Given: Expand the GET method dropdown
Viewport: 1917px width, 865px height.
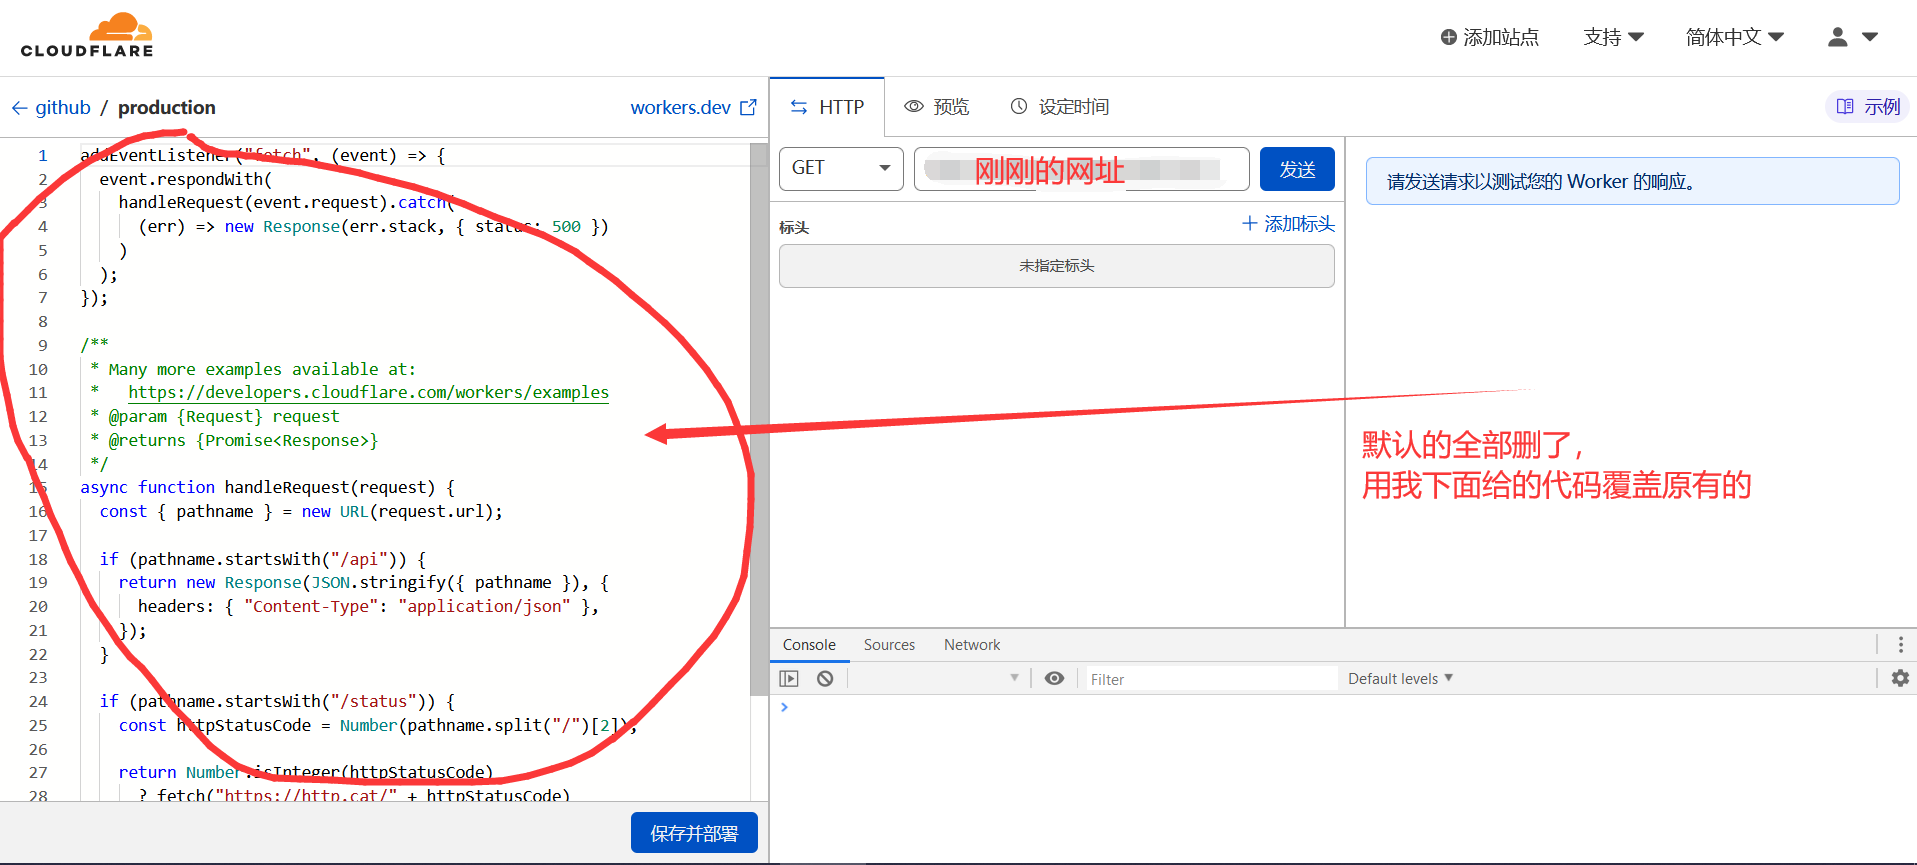Looking at the screenshot, I should (x=841, y=168).
